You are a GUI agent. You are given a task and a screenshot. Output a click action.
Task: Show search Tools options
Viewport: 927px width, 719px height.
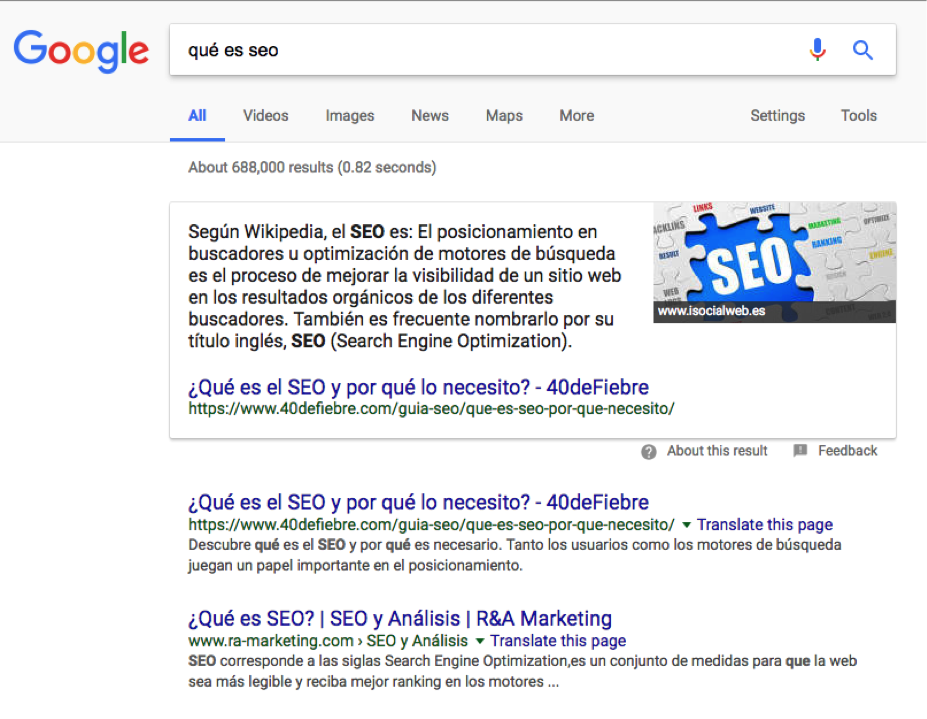tap(858, 116)
